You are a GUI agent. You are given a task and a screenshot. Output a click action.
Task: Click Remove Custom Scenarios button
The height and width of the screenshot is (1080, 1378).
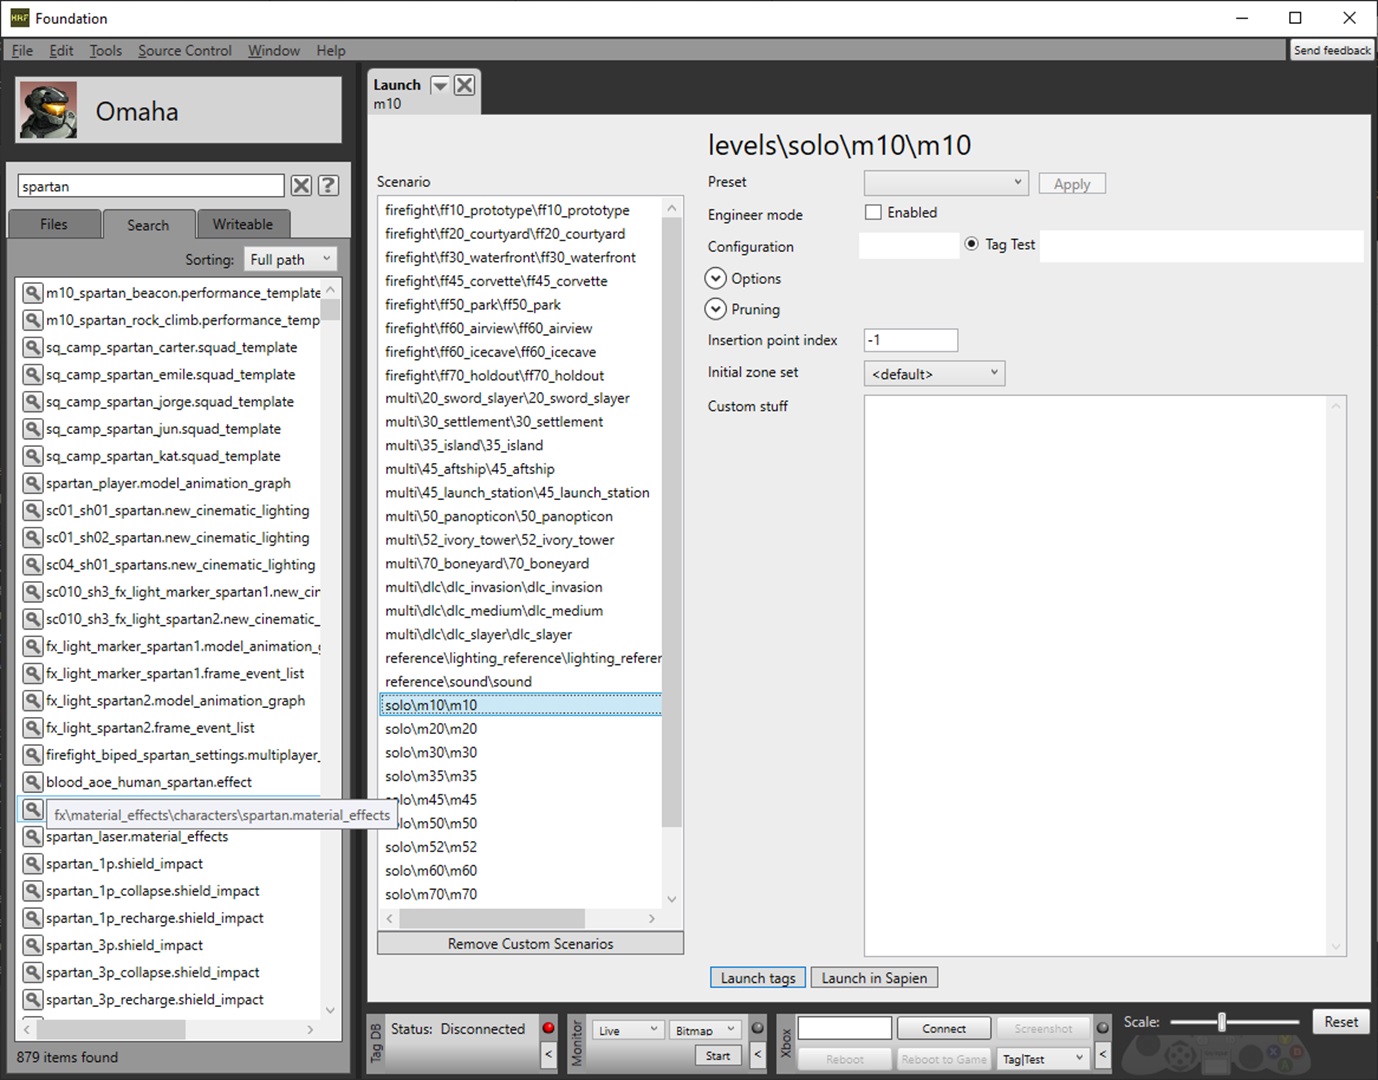coord(530,943)
